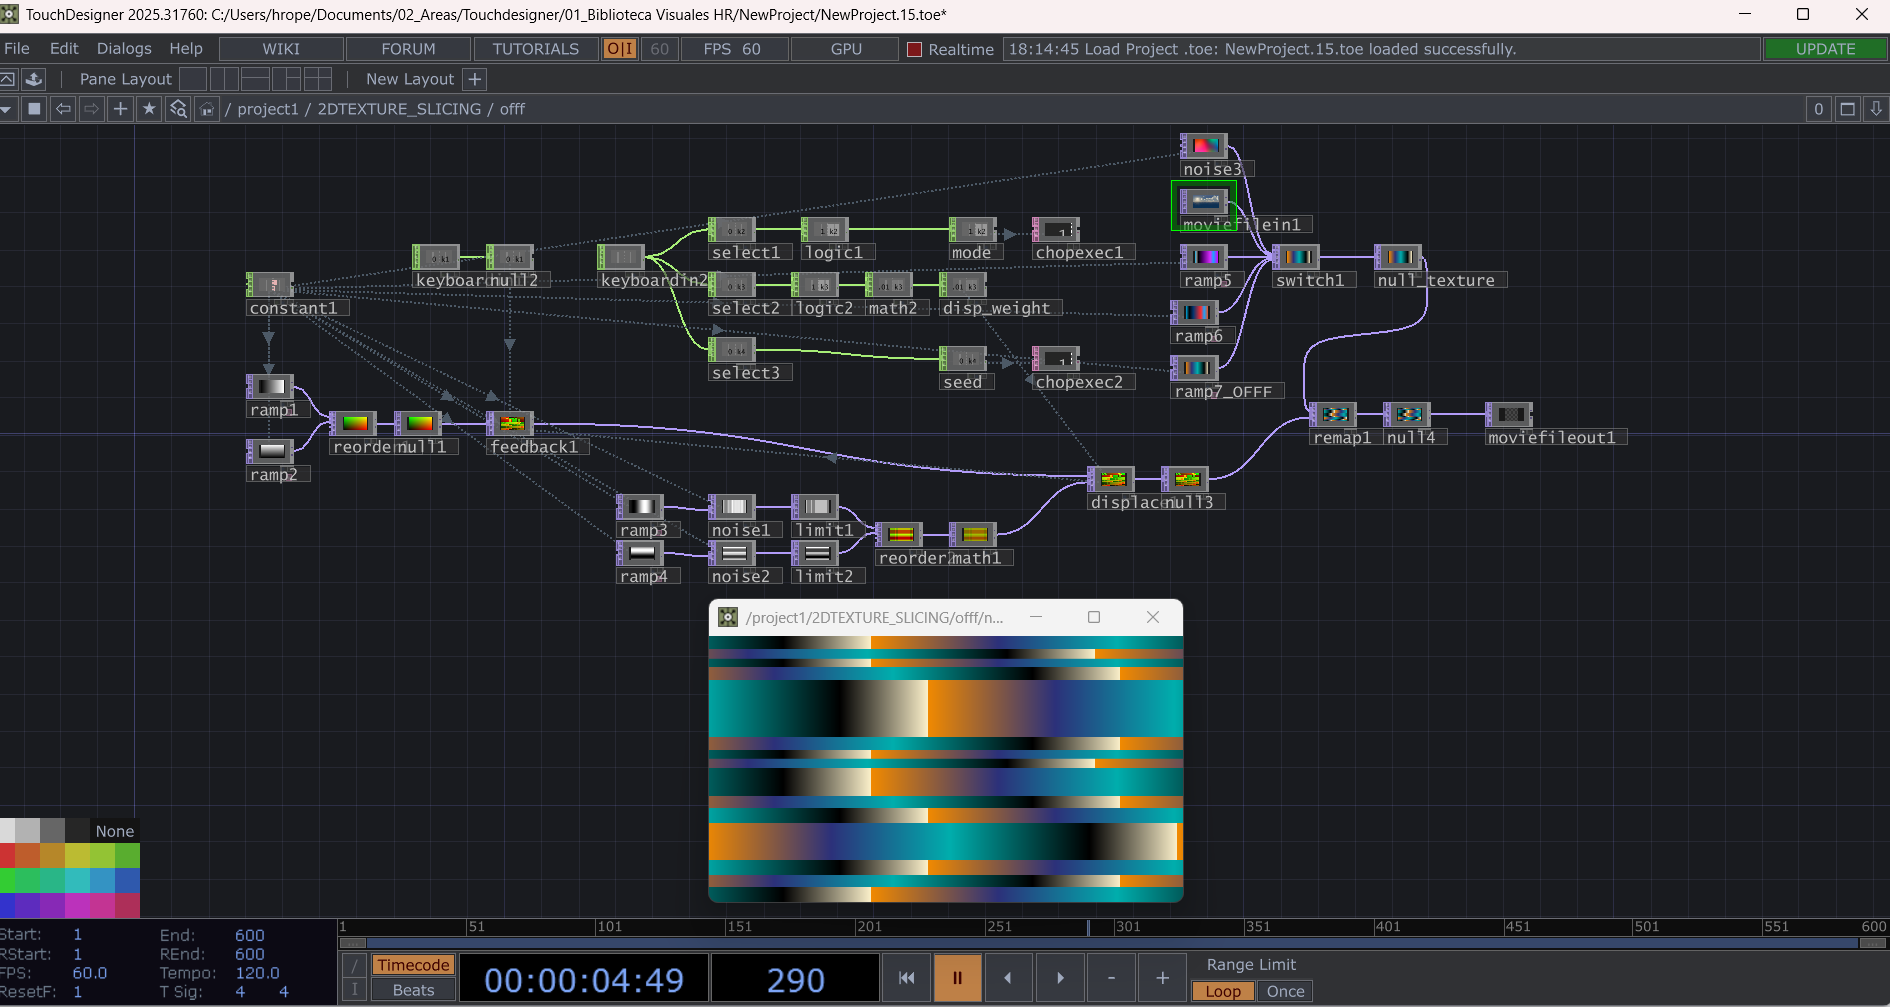Image resolution: width=1890 pixels, height=1007 pixels.
Task: Pick the None color swatch
Action: (115, 831)
